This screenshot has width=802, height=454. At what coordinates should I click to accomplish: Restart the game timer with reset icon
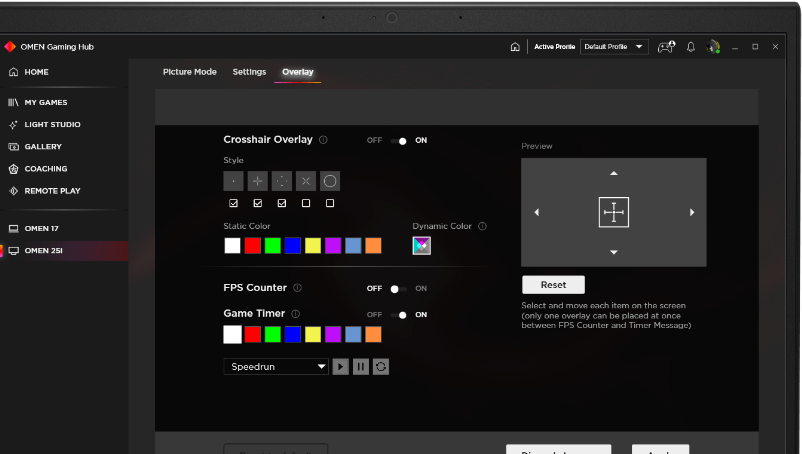coord(381,367)
